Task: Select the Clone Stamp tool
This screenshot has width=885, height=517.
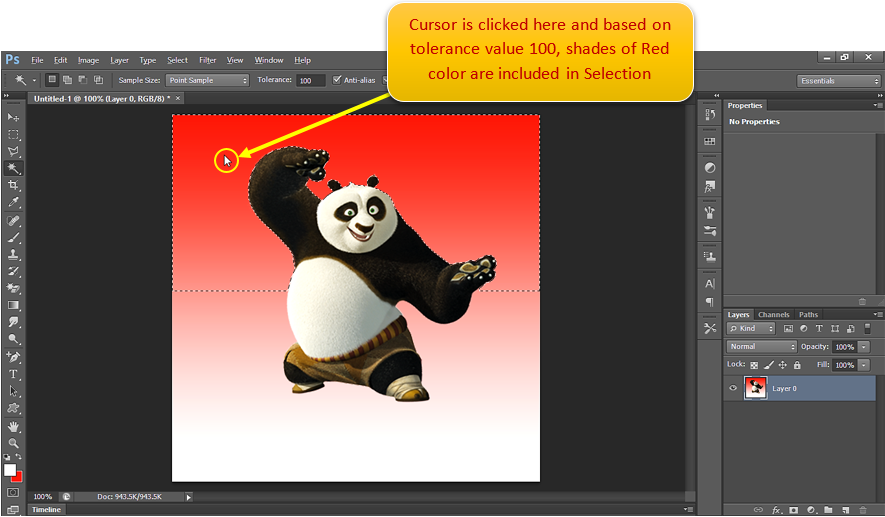Action: [13, 255]
